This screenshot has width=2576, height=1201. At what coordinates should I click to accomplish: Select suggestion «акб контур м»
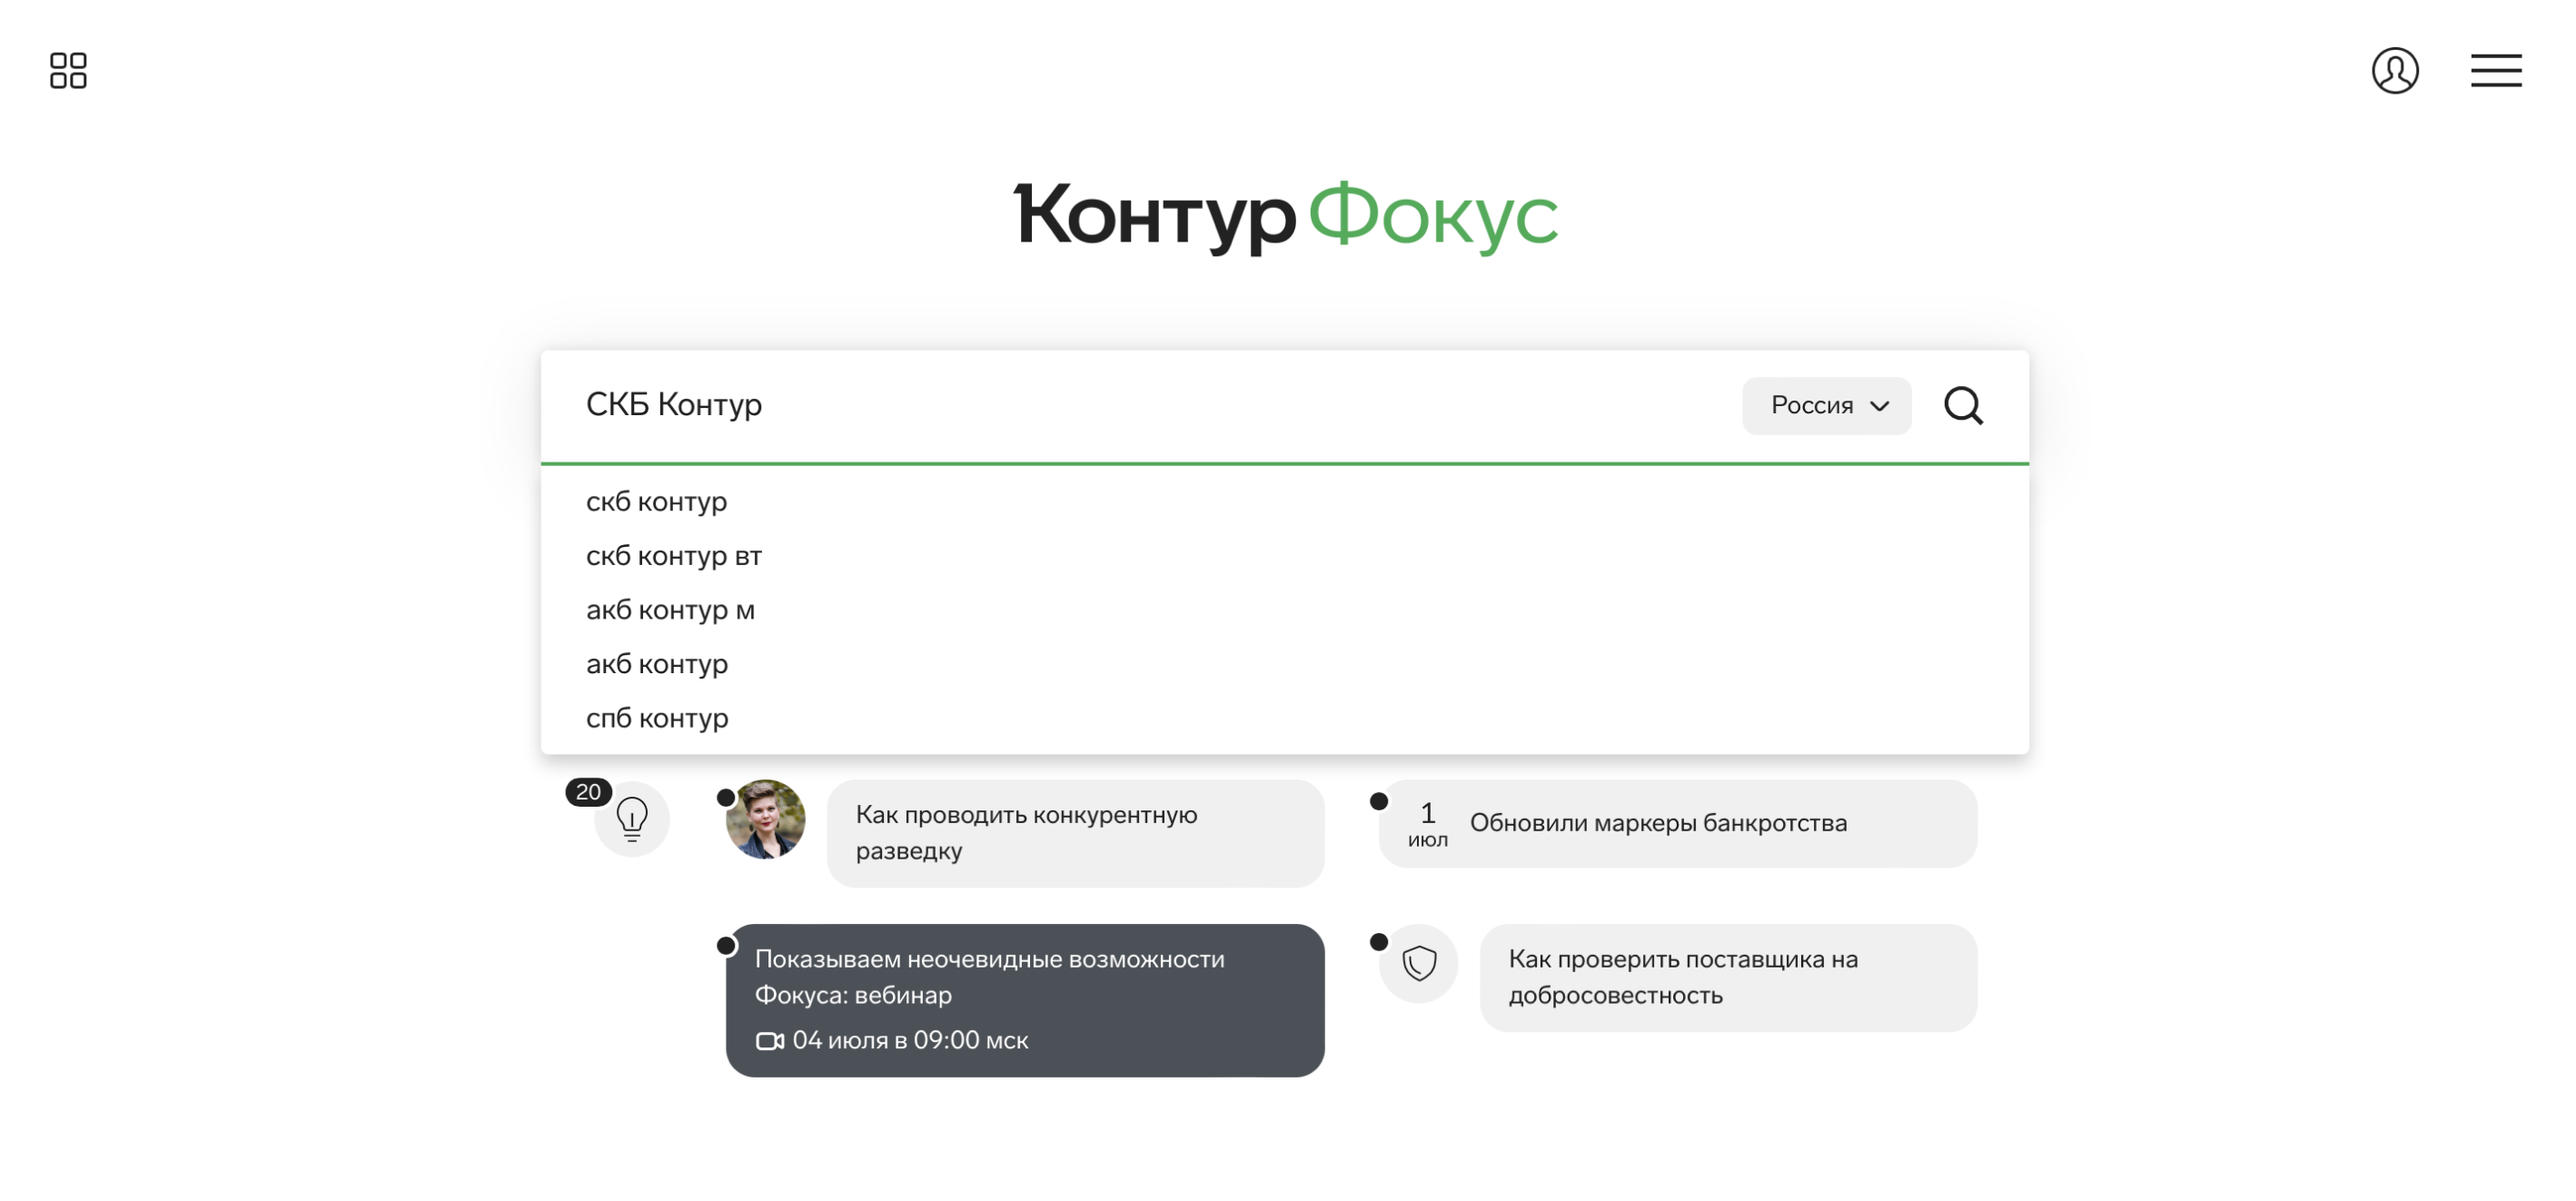[x=1284, y=609]
